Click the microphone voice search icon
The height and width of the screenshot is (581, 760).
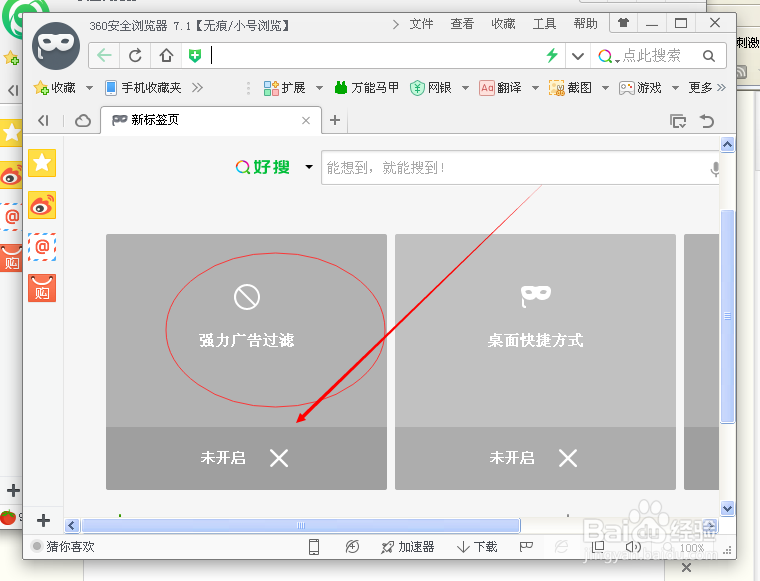(714, 169)
